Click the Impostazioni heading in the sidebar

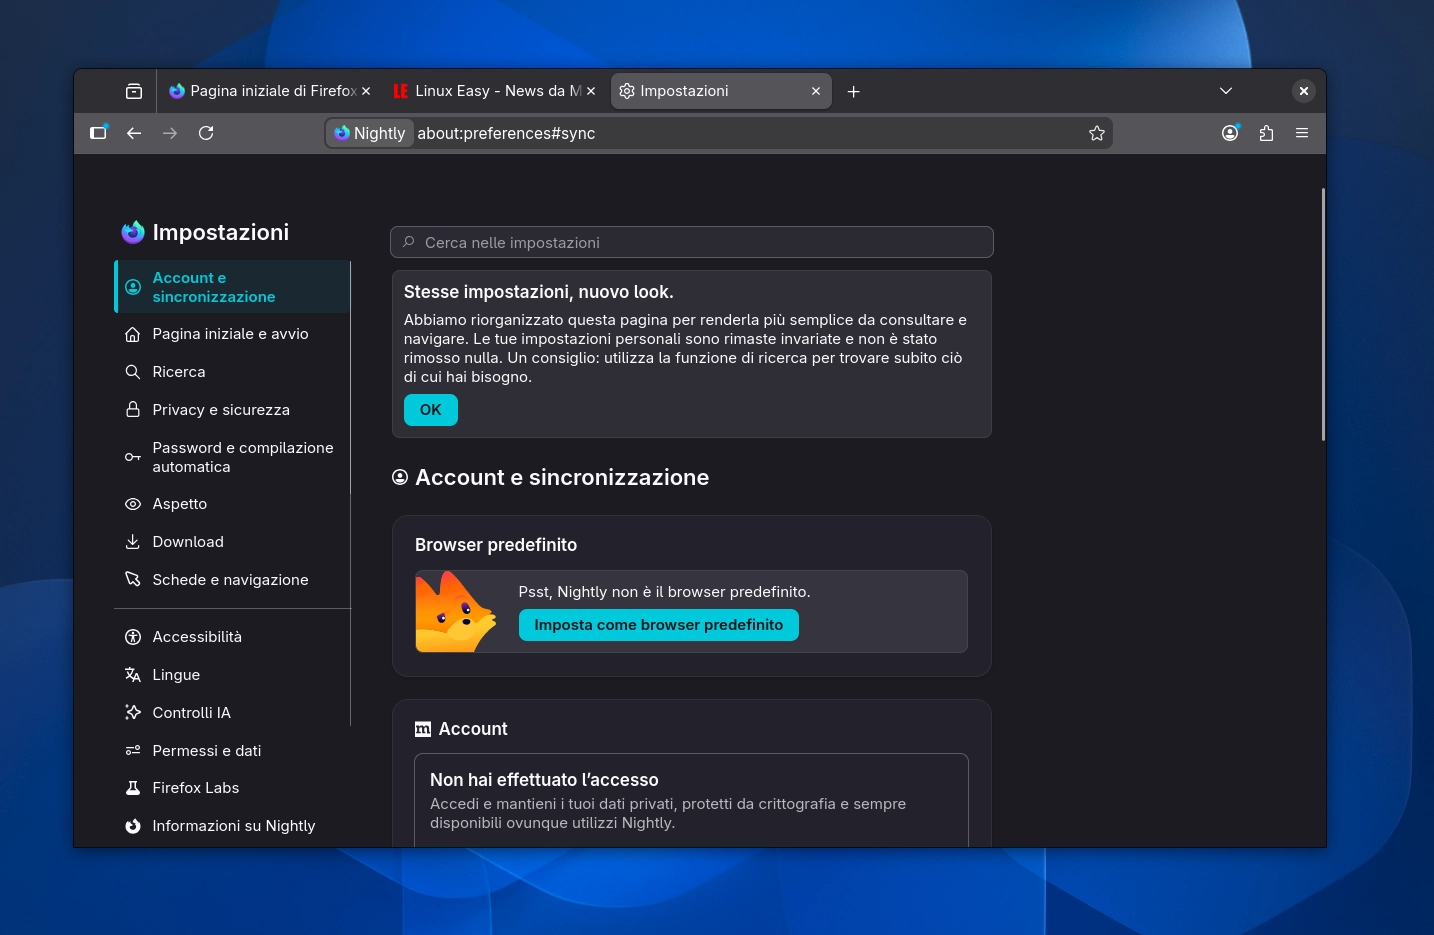[221, 232]
